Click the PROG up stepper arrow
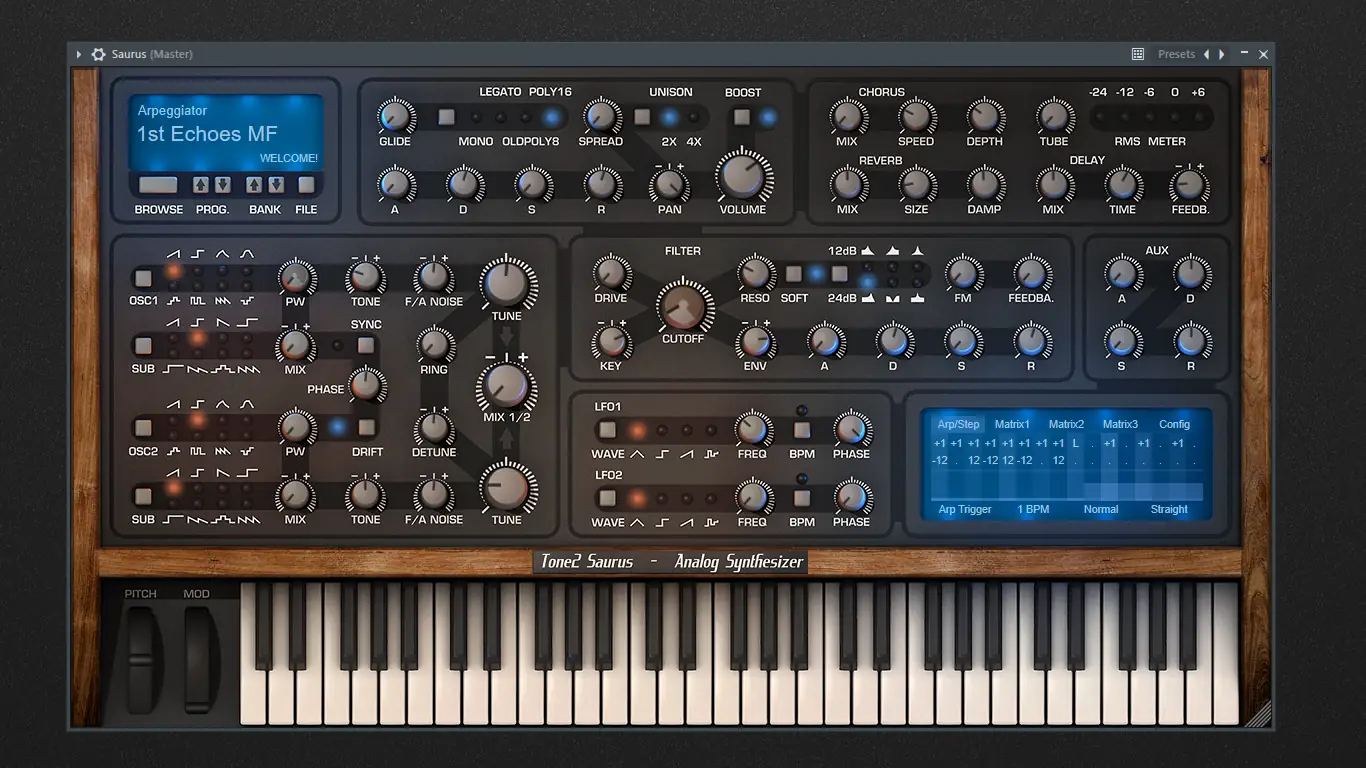The width and height of the screenshot is (1366, 768). pos(200,185)
